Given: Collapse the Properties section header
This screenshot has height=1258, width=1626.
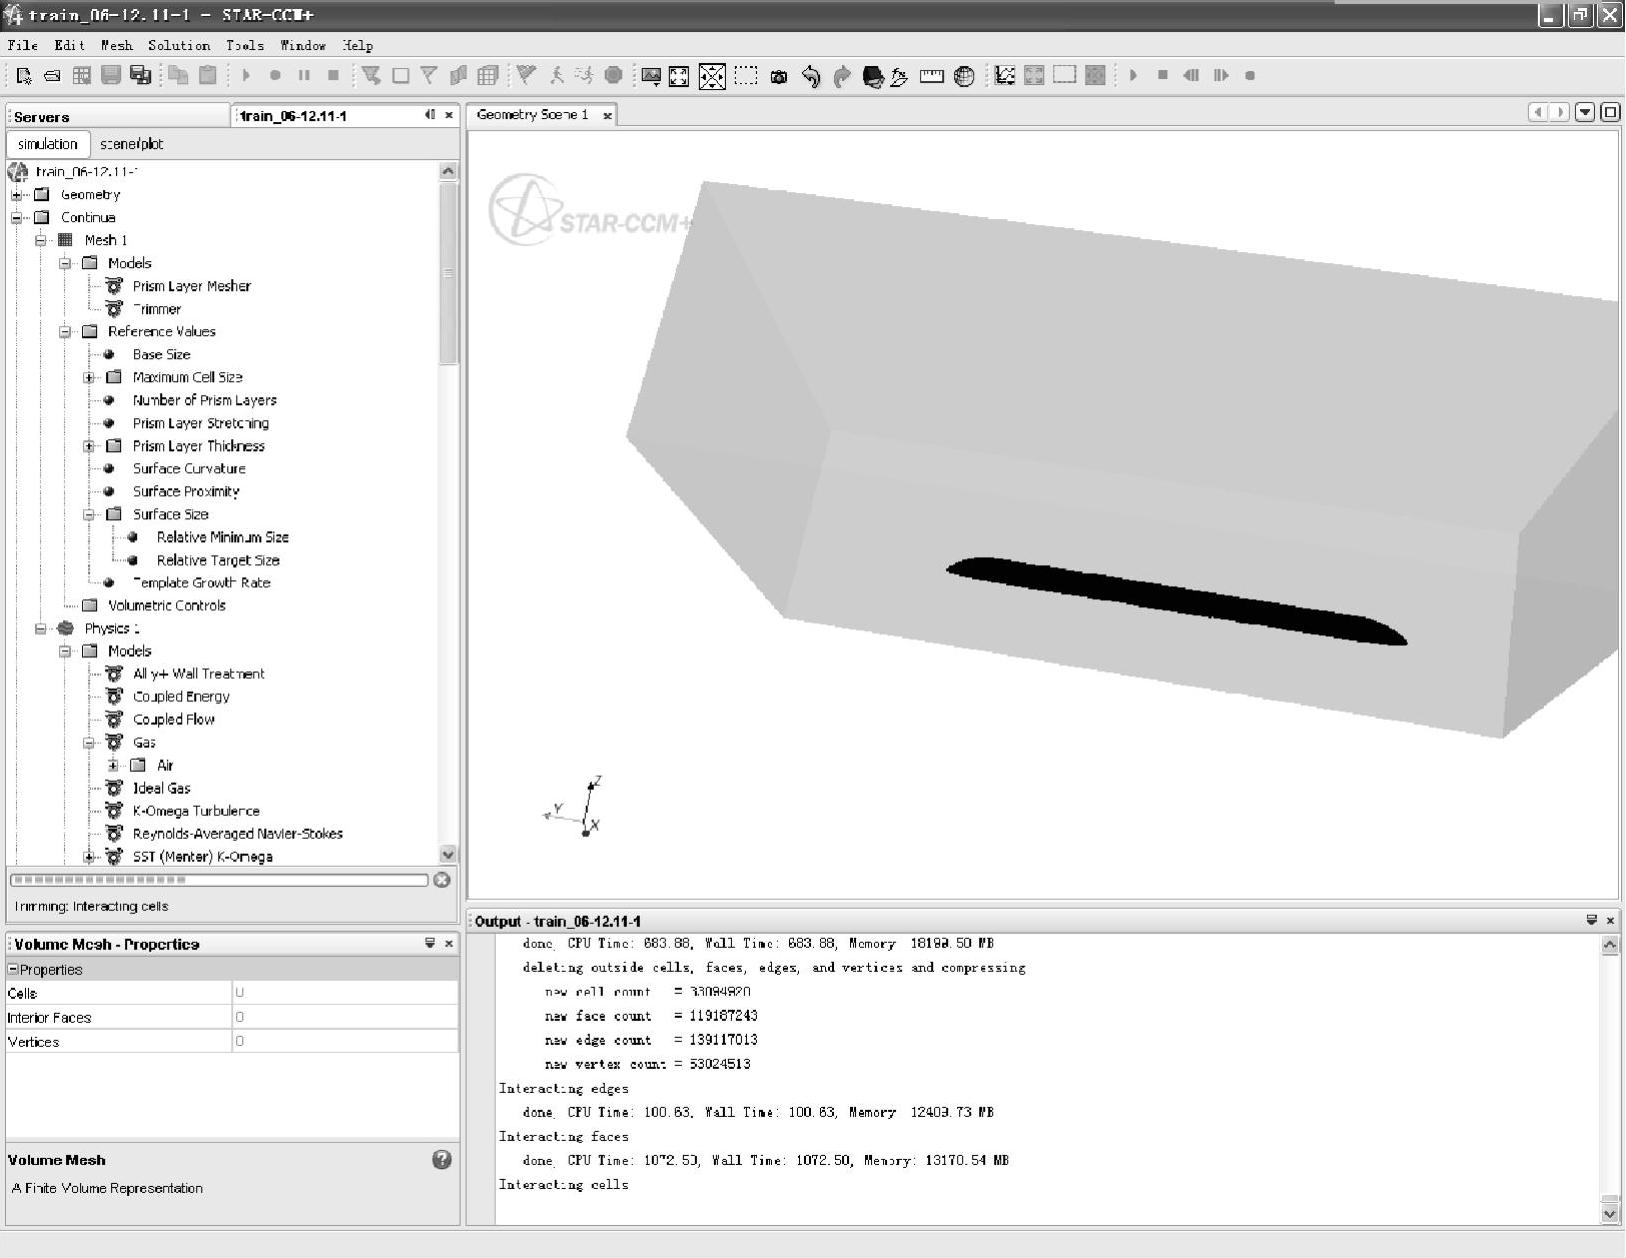Looking at the screenshot, I should pyautogui.click(x=13, y=970).
